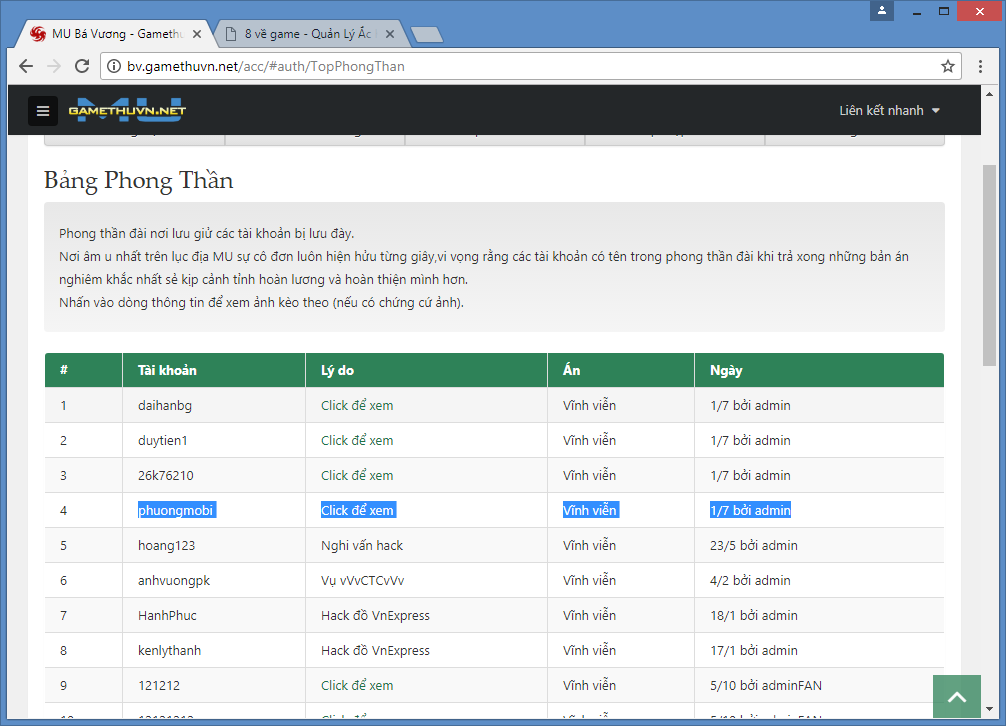1006x726 pixels.
Task: Open the hamburger sidebar menu
Action: (42, 111)
